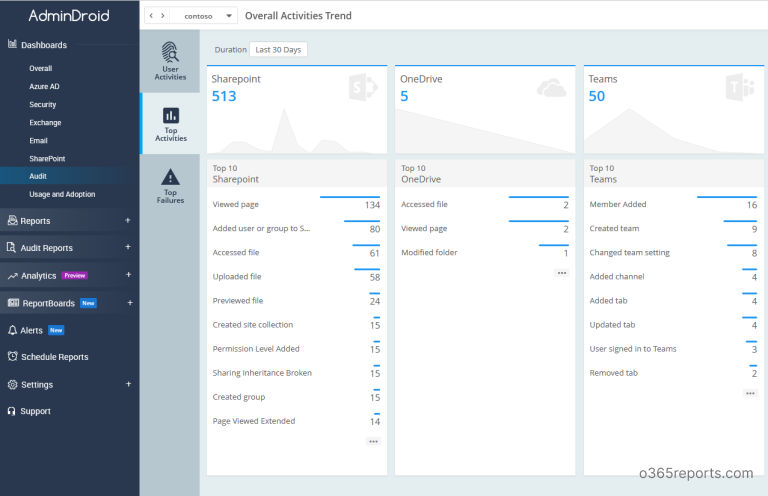Expand Settings plus sign
This screenshot has width=768, height=496.
[x=128, y=384]
